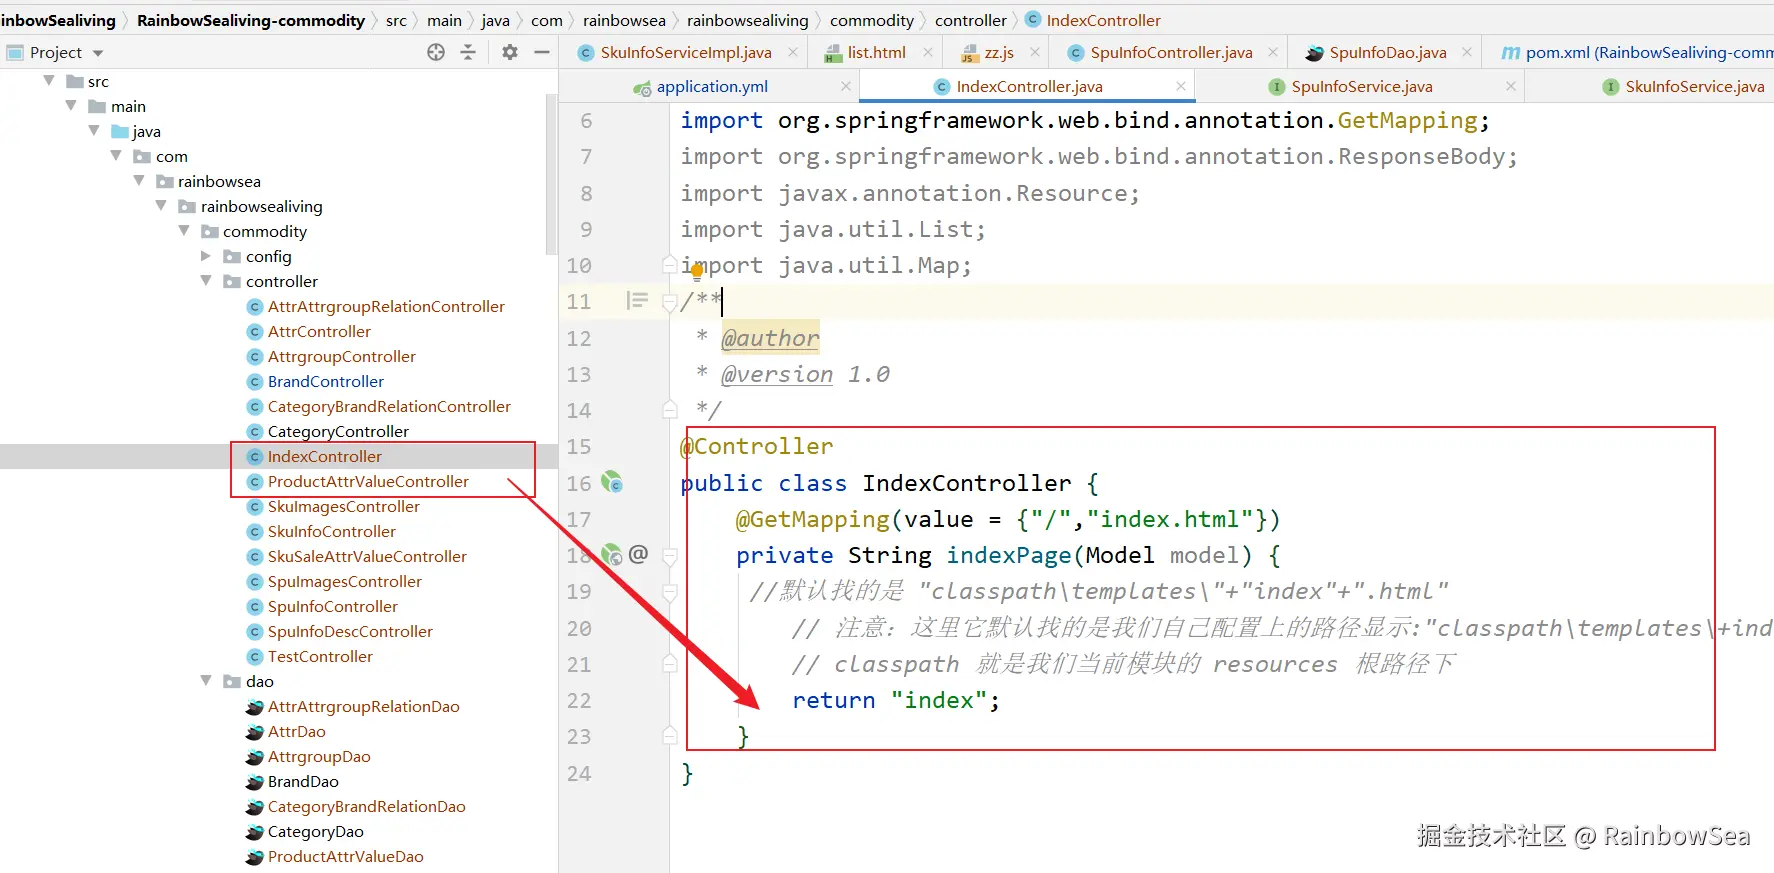Click the fold toggle beside line 11 comment
Image resolution: width=1774 pixels, height=873 pixels.
point(670,302)
